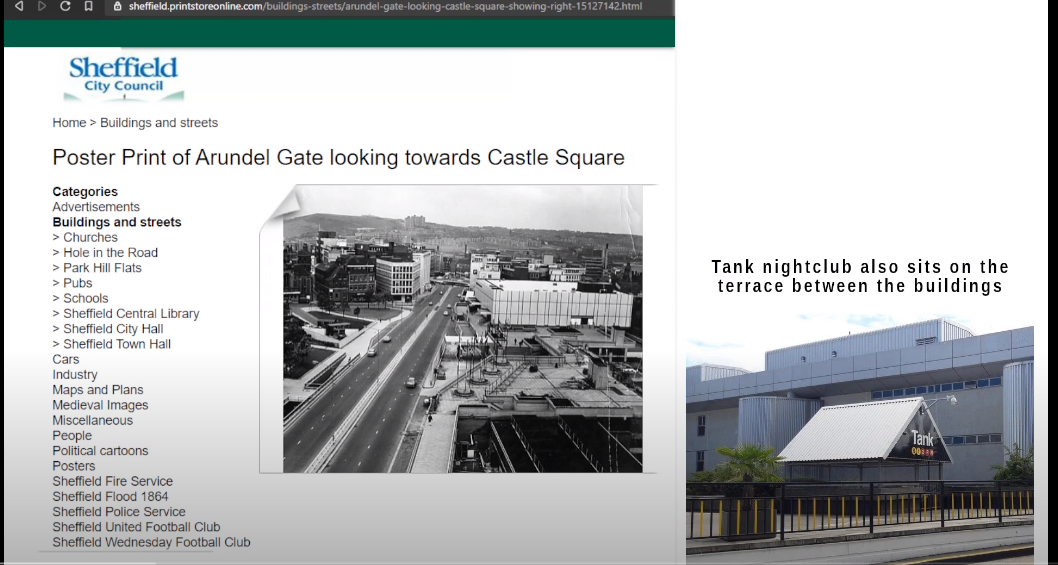This screenshot has height=565, width=1058.
Task: Click the Tank nightclub caption text
Action: [860, 276]
